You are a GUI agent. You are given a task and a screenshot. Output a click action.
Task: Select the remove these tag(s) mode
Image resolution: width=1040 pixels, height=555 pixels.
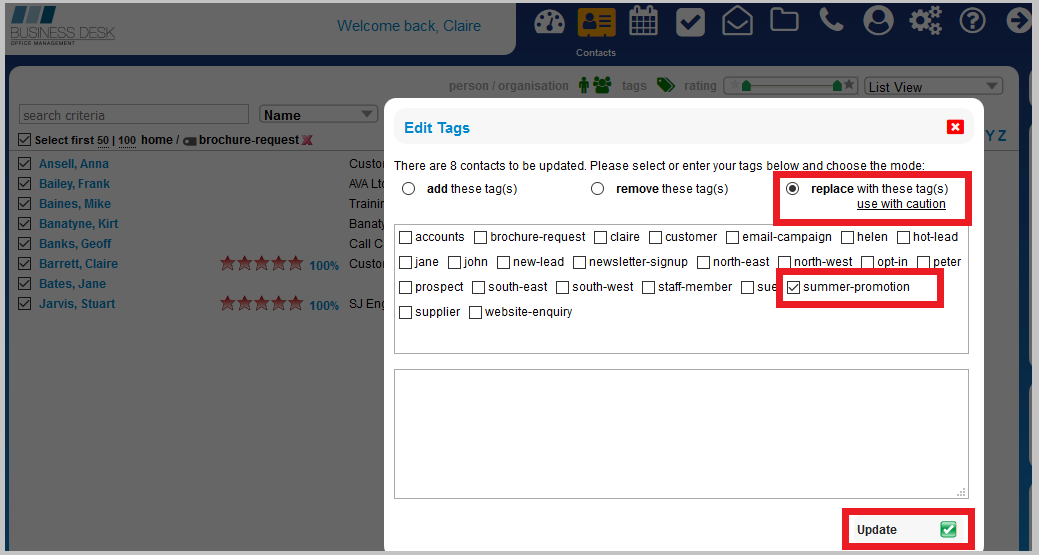click(598, 189)
